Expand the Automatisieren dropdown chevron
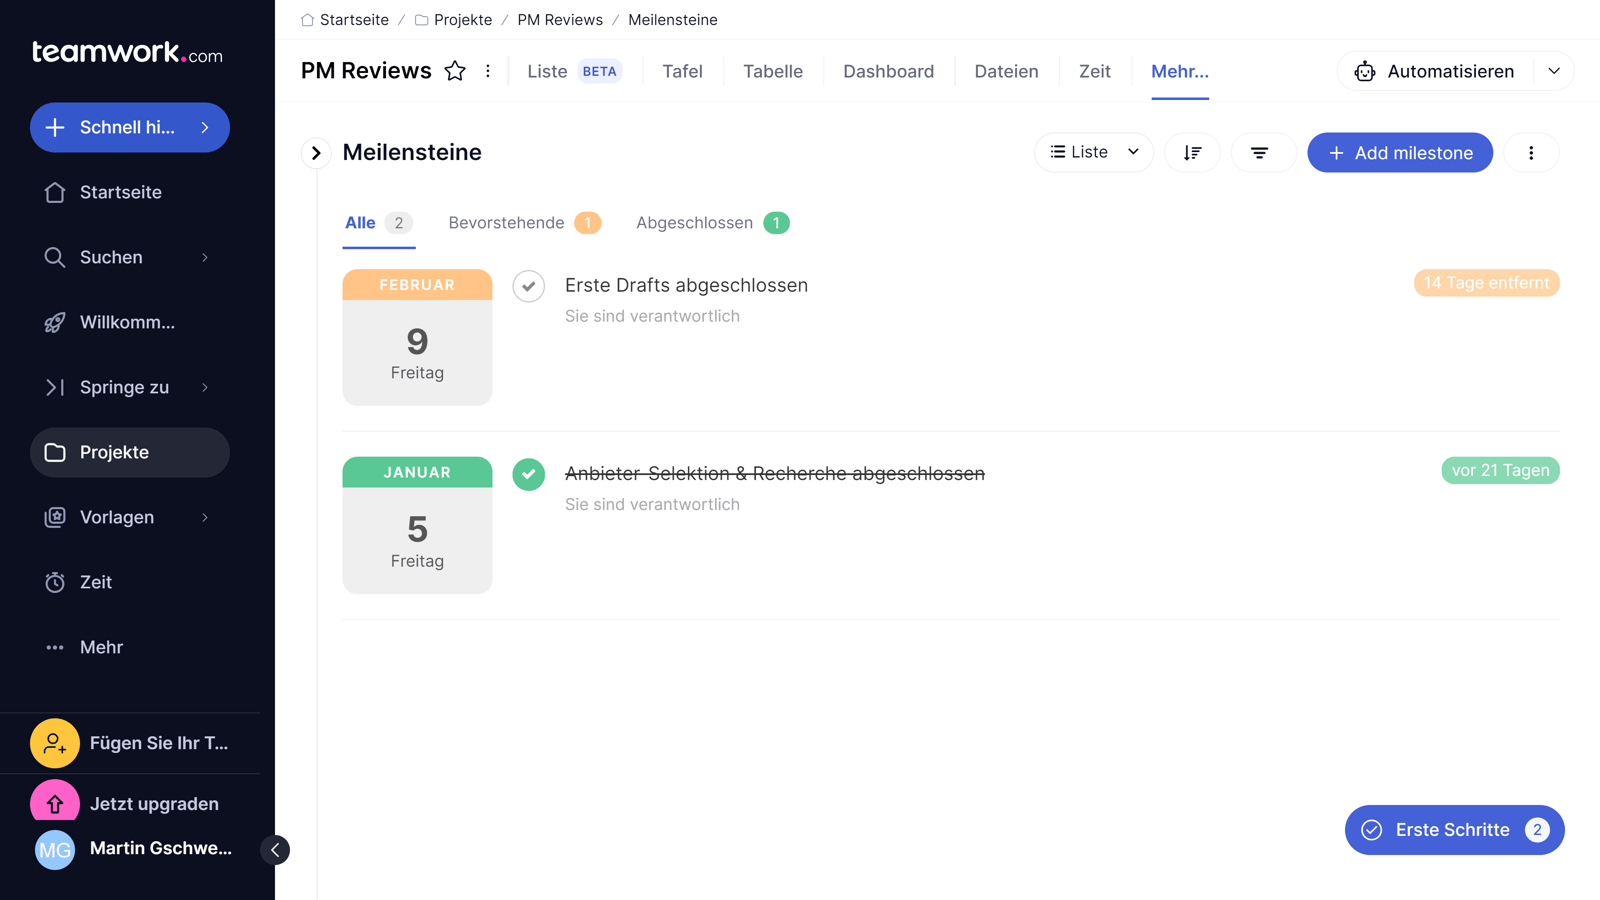Image resolution: width=1600 pixels, height=900 pixels. coord(1553,71)
